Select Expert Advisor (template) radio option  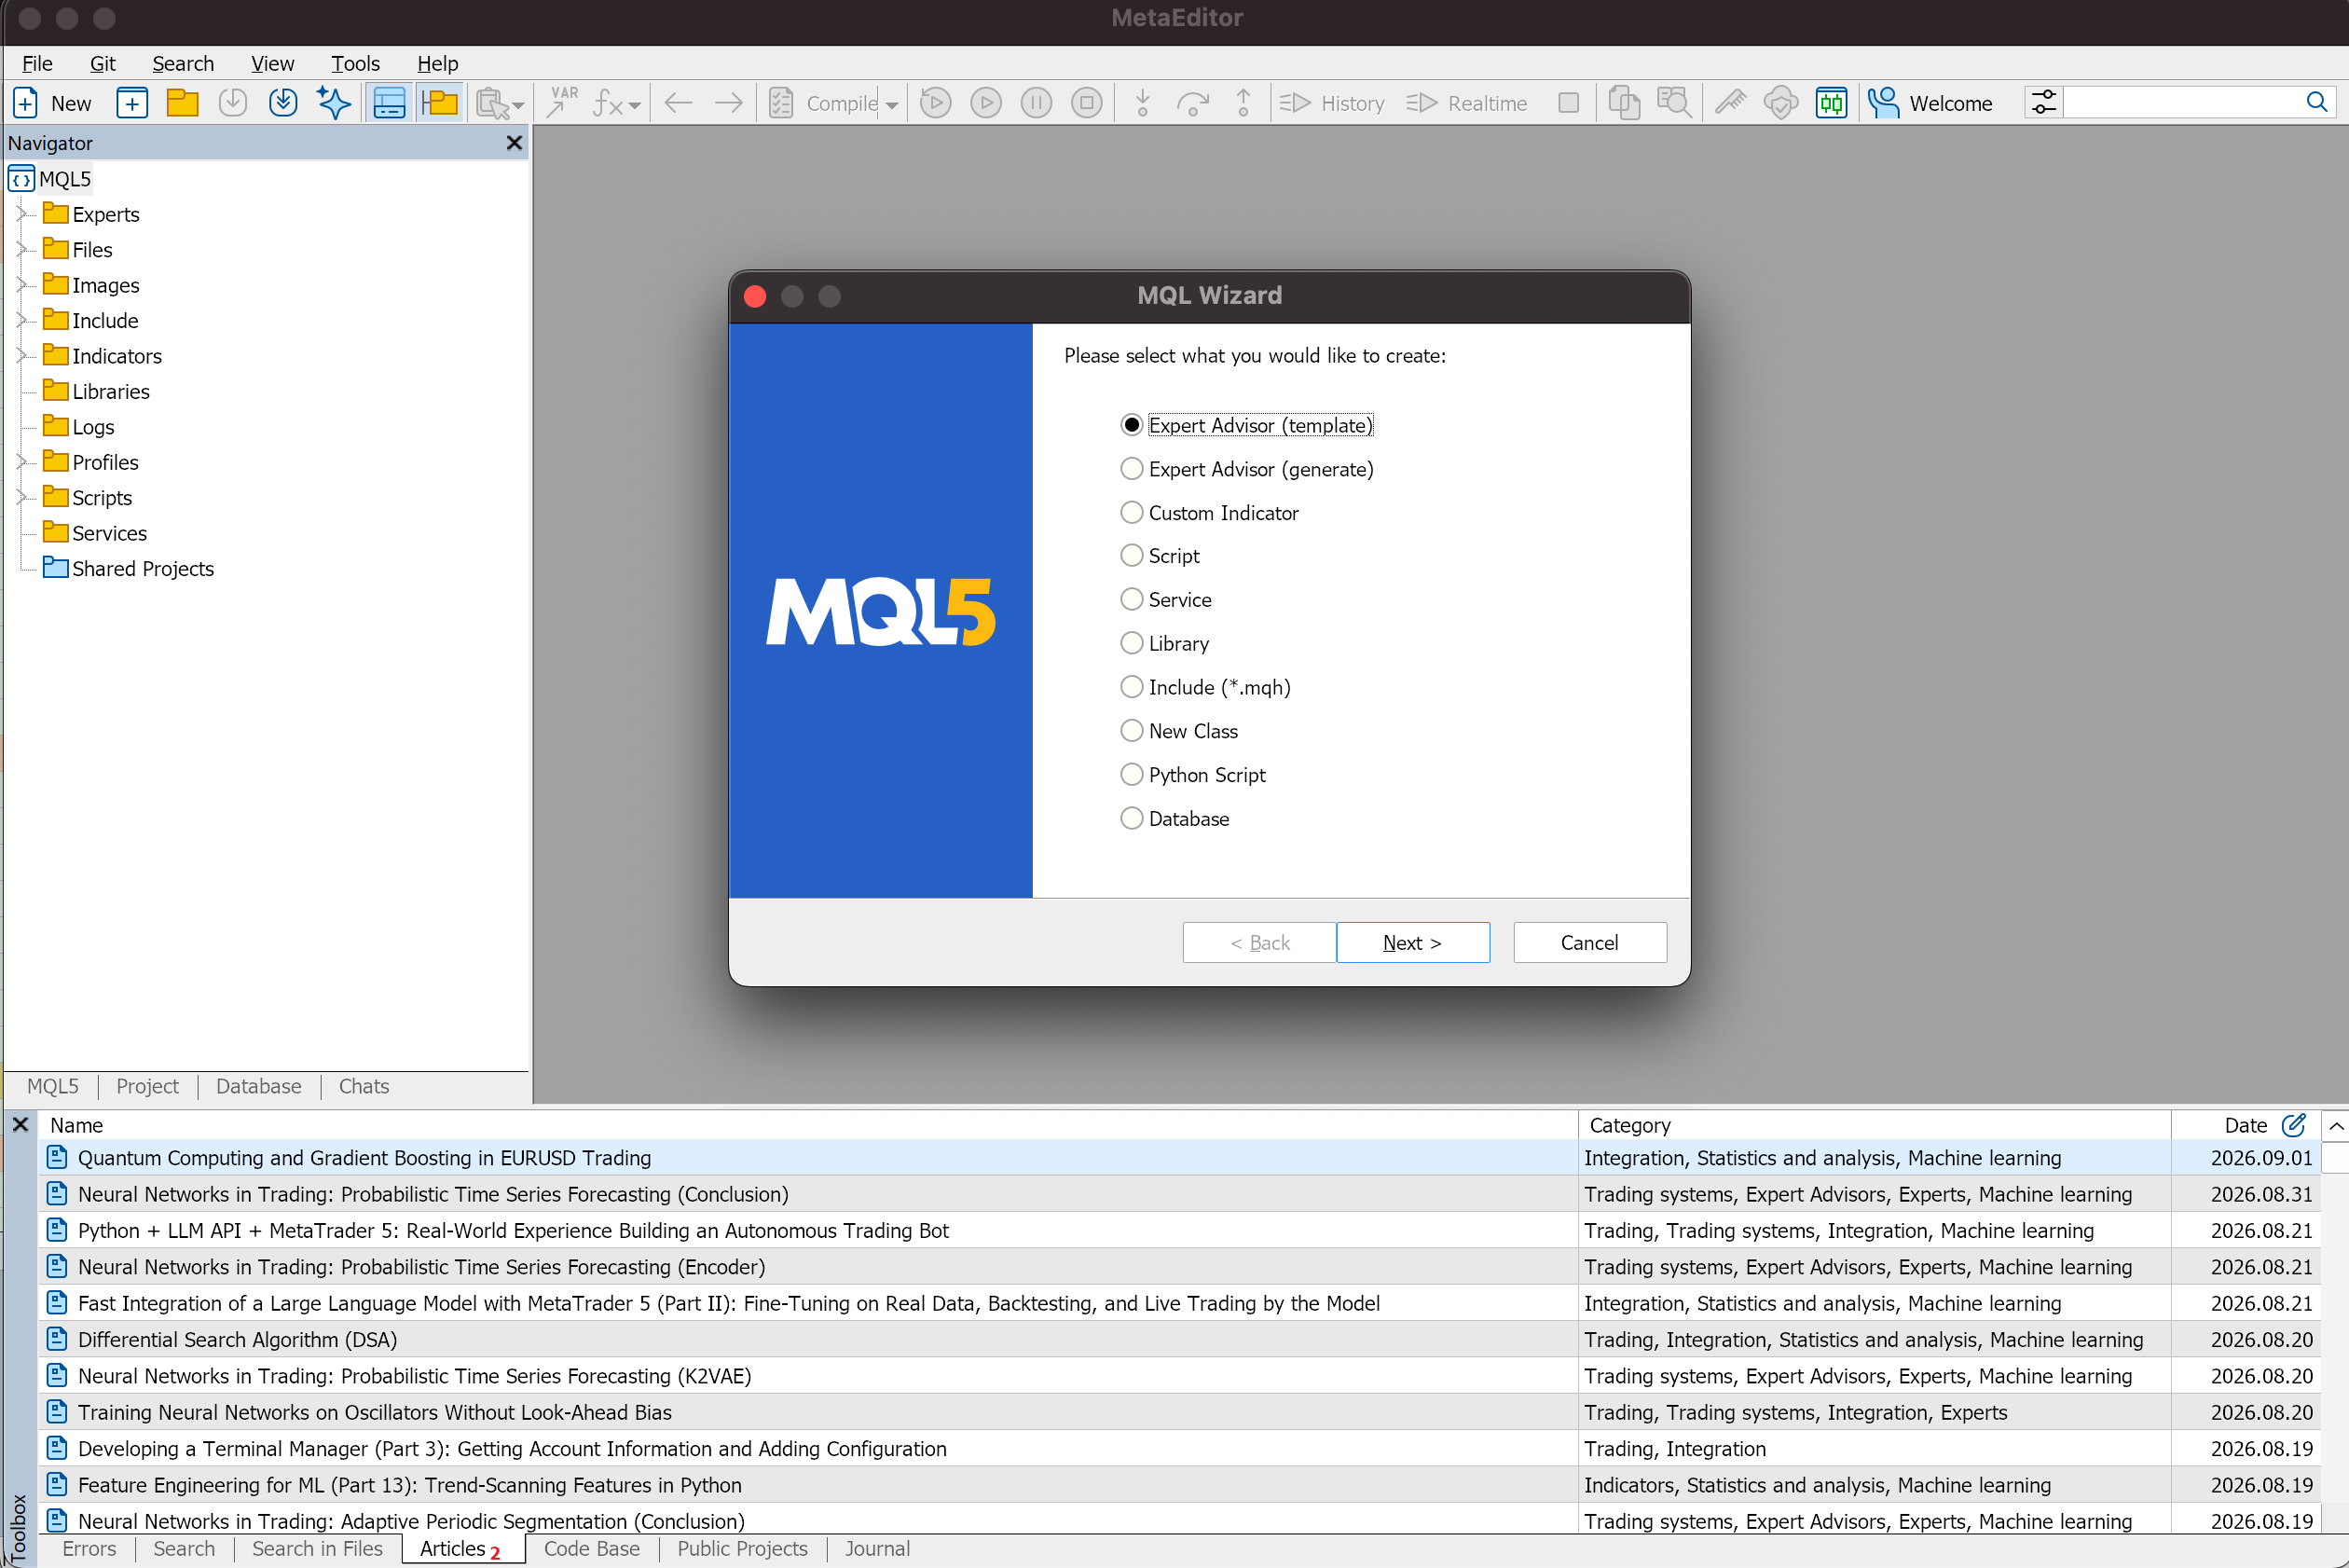coord(1131,425)
